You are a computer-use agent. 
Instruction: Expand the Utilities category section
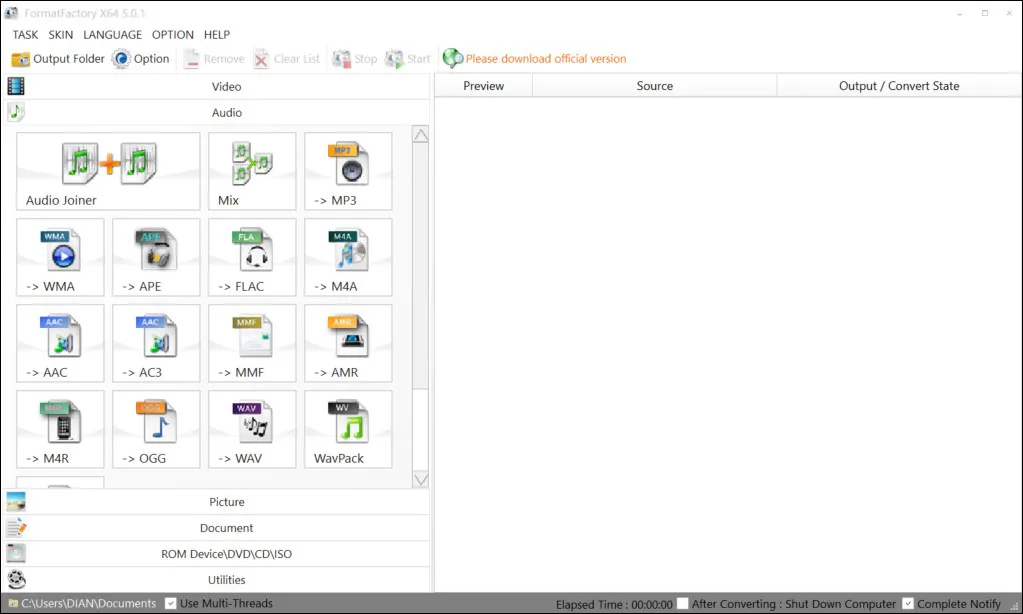pos(226,580)
